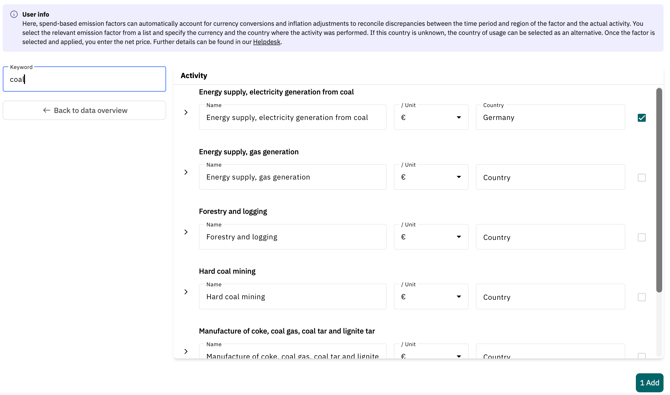Screen dimensions: 670x395
Task: Expand the Energy supply, gas generation row
Action: coord(186,172)
